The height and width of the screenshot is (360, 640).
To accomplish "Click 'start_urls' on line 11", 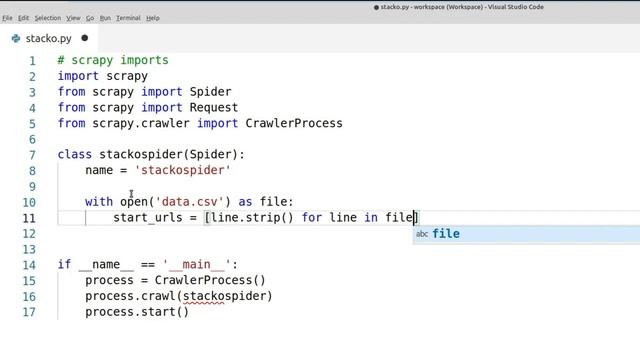I will 148,218.
